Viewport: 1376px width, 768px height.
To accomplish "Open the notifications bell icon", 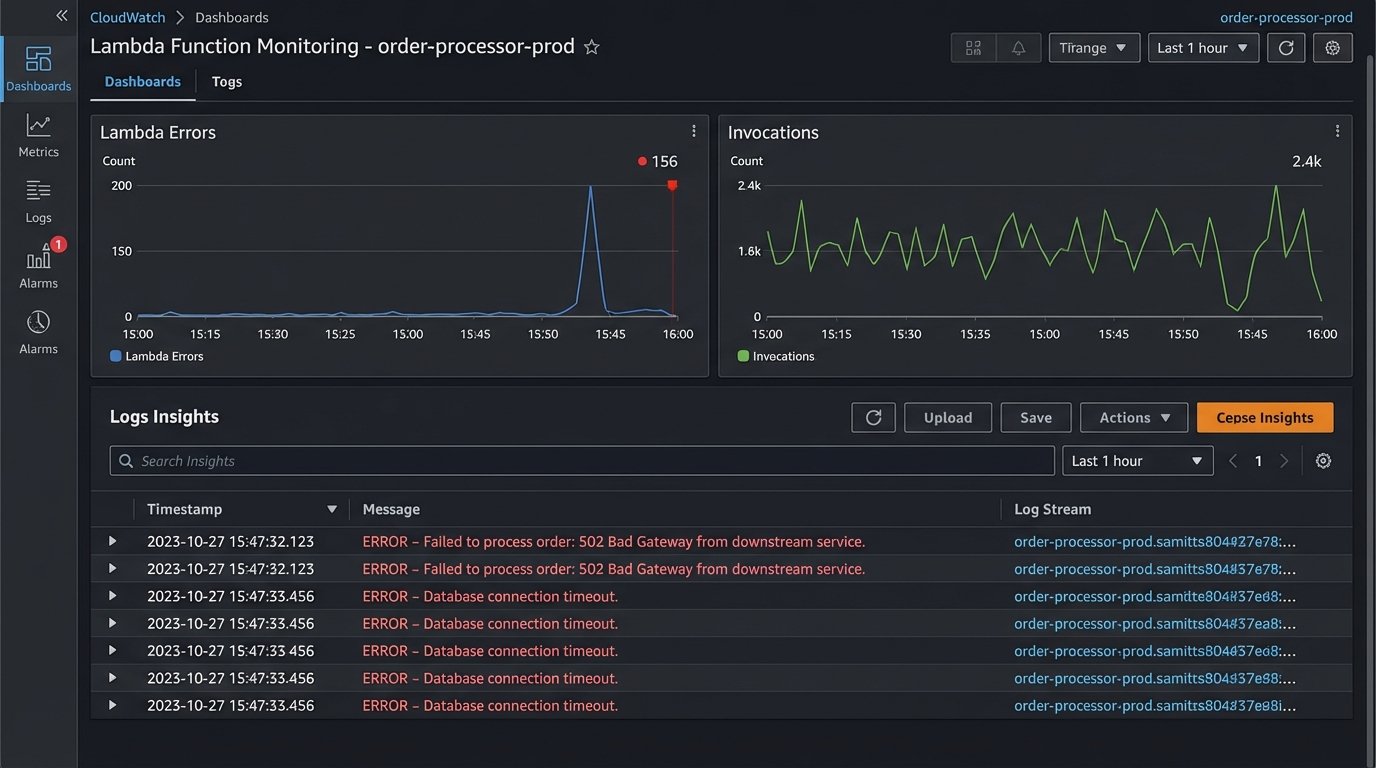I will pos(1020,47).
